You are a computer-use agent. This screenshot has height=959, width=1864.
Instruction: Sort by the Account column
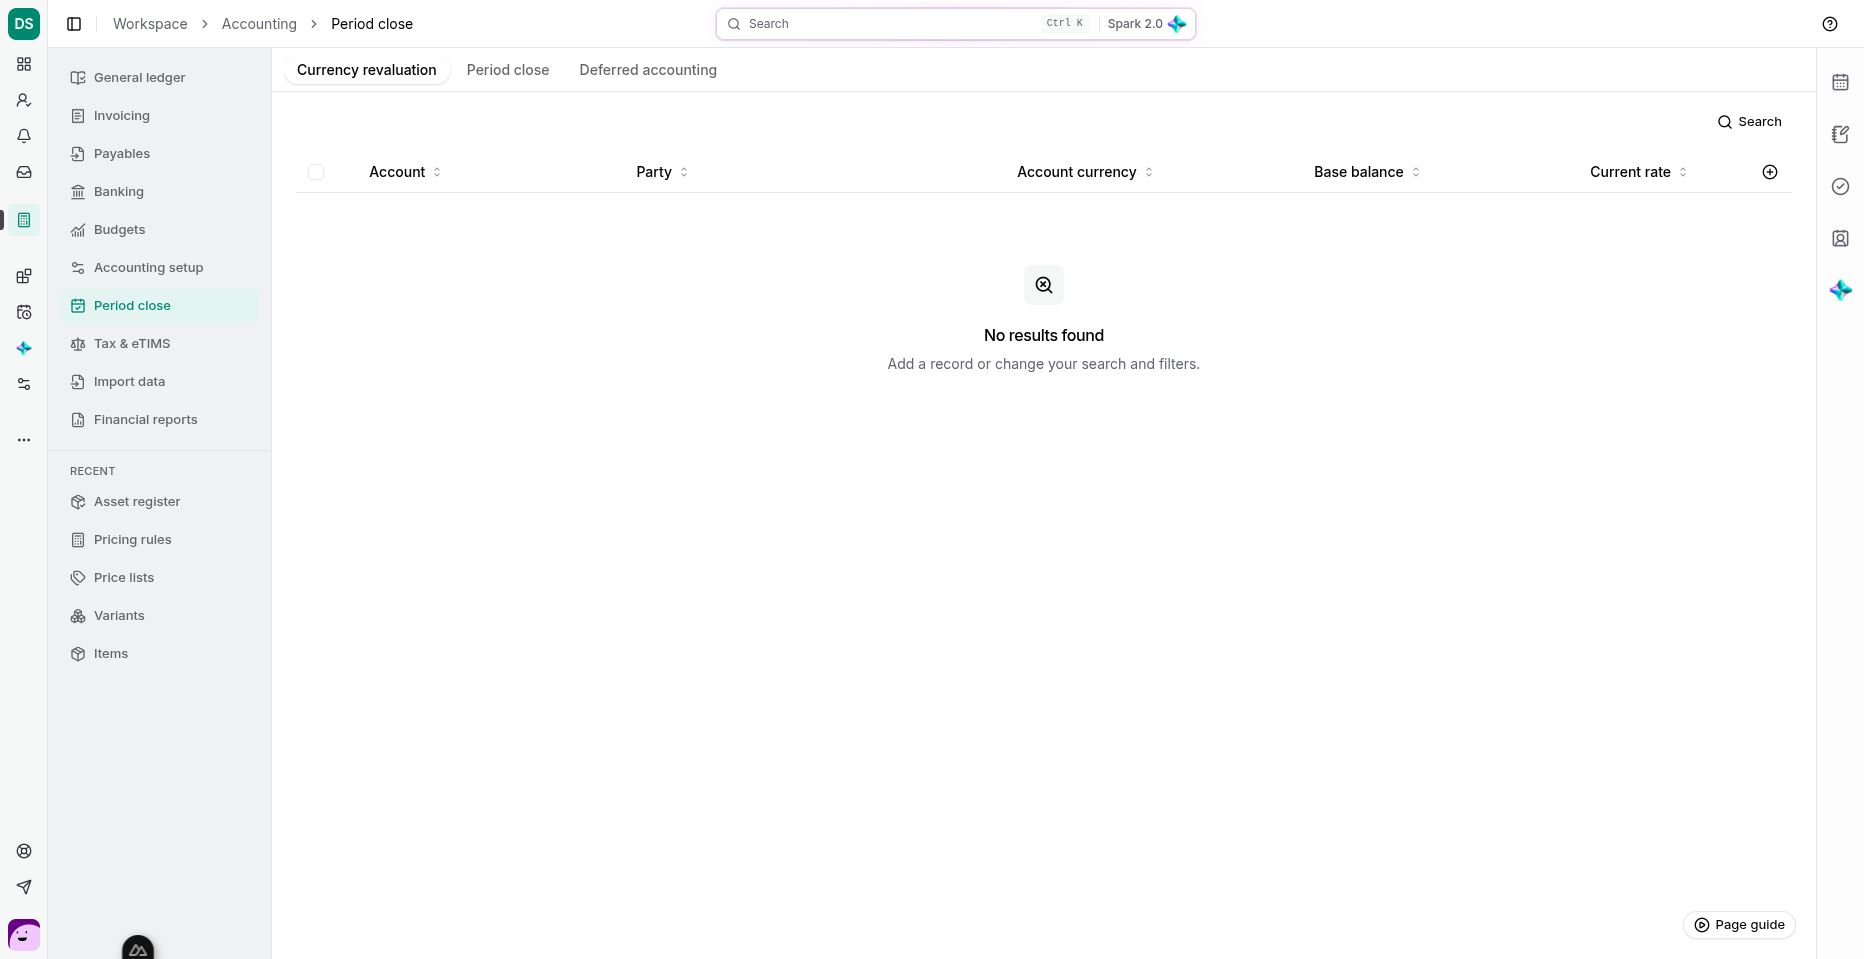[405, 172]
